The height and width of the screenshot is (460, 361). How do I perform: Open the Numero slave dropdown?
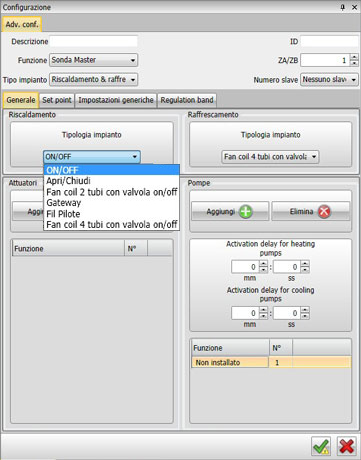pos(329,80)
